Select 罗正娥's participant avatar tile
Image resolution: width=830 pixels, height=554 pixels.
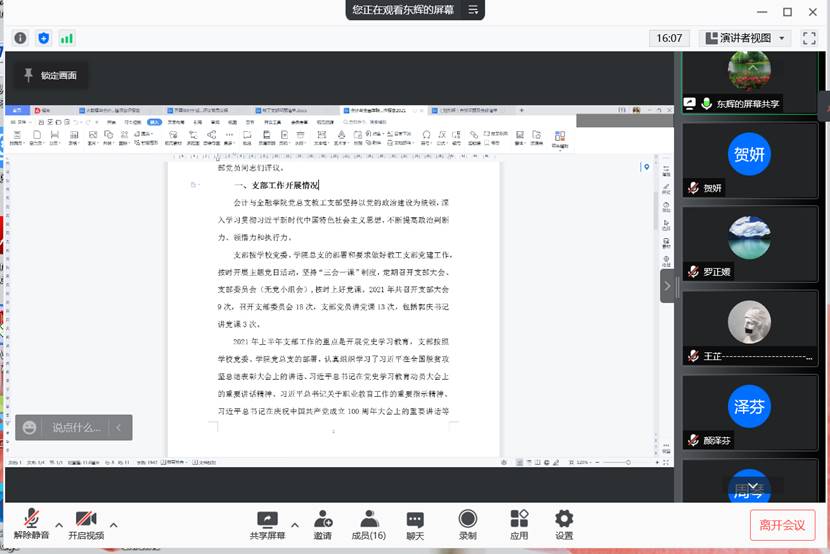coord(750,244)
